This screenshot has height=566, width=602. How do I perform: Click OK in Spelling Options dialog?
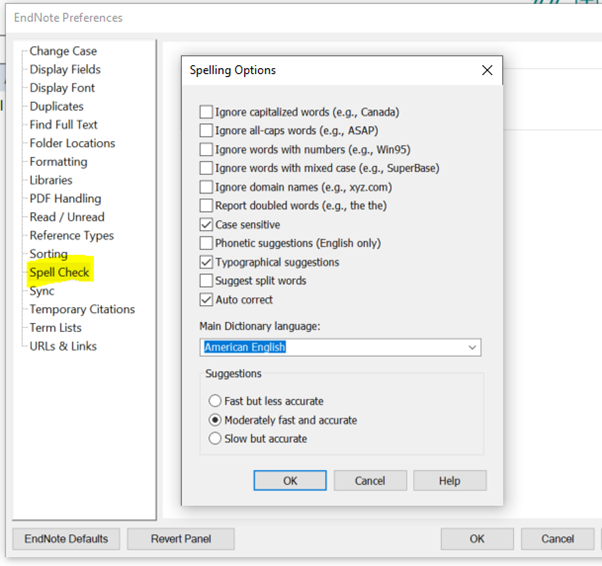tap(290, 481)
